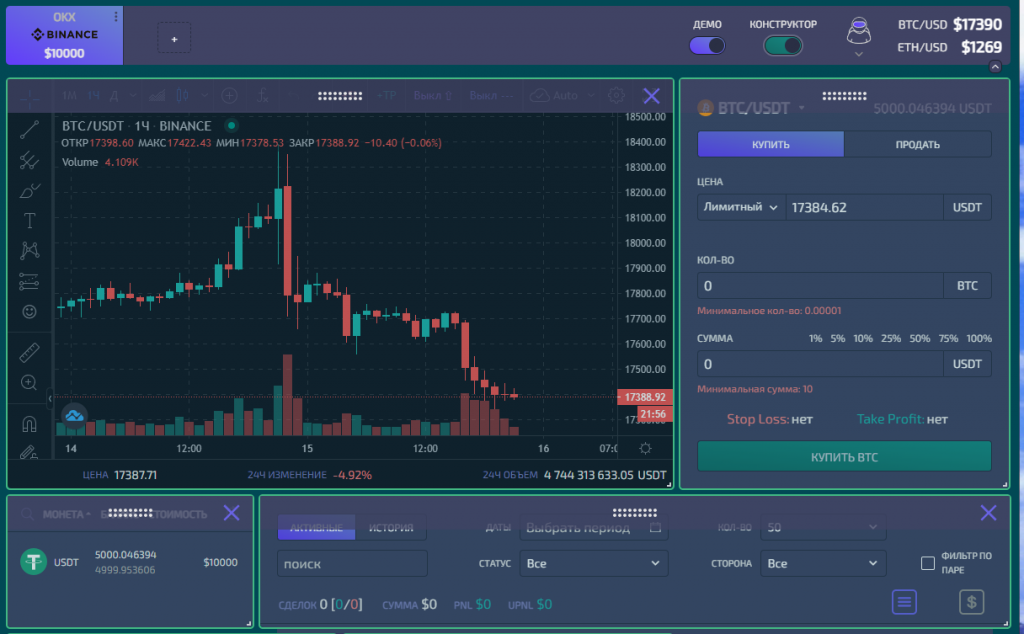This screenshot has height=634, width=1024.
Task: Expand the timeframe interval chevron
Action: click(x=133, y=96)
